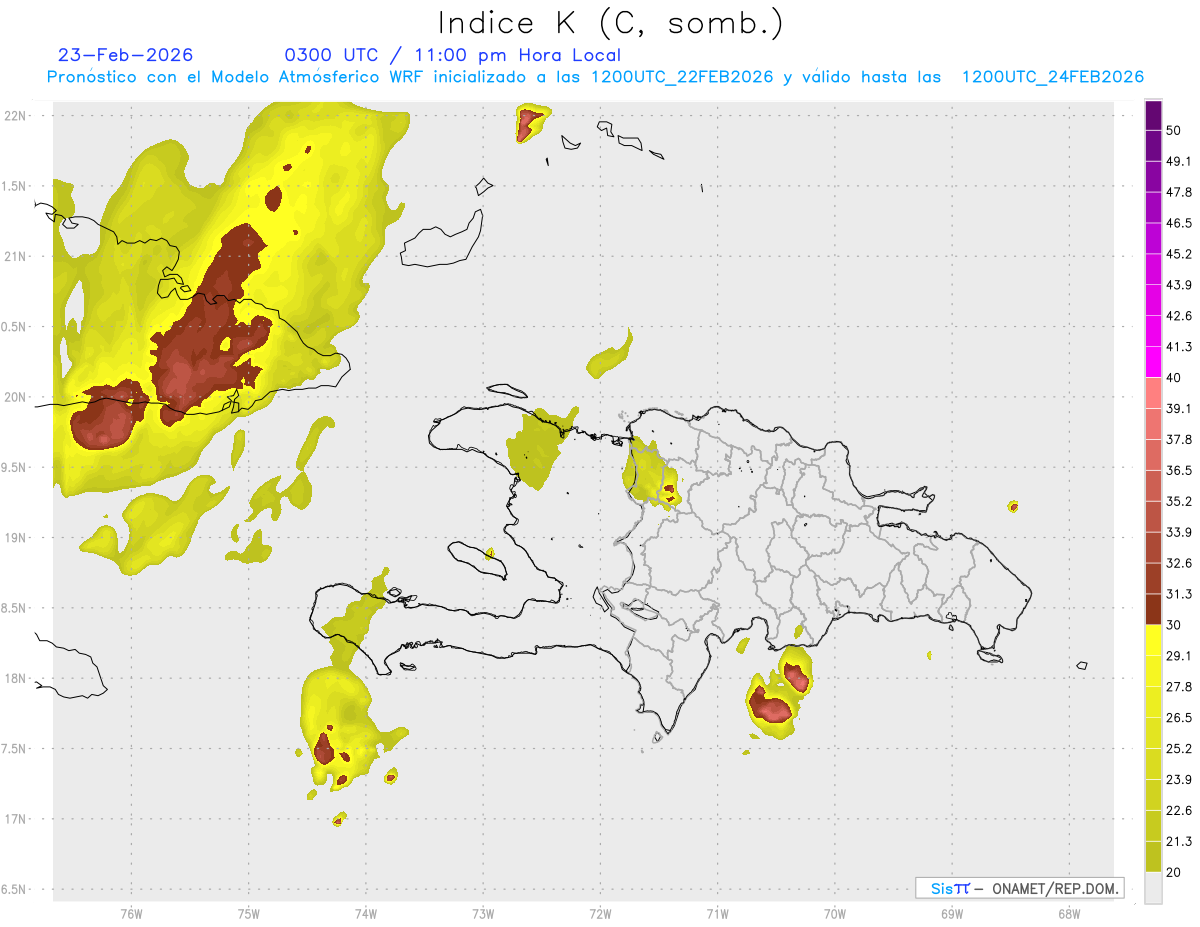Screen dimensions: 1200x927
Task: Click the color bar value '49.1'
Action: (x=1179, y=161)
